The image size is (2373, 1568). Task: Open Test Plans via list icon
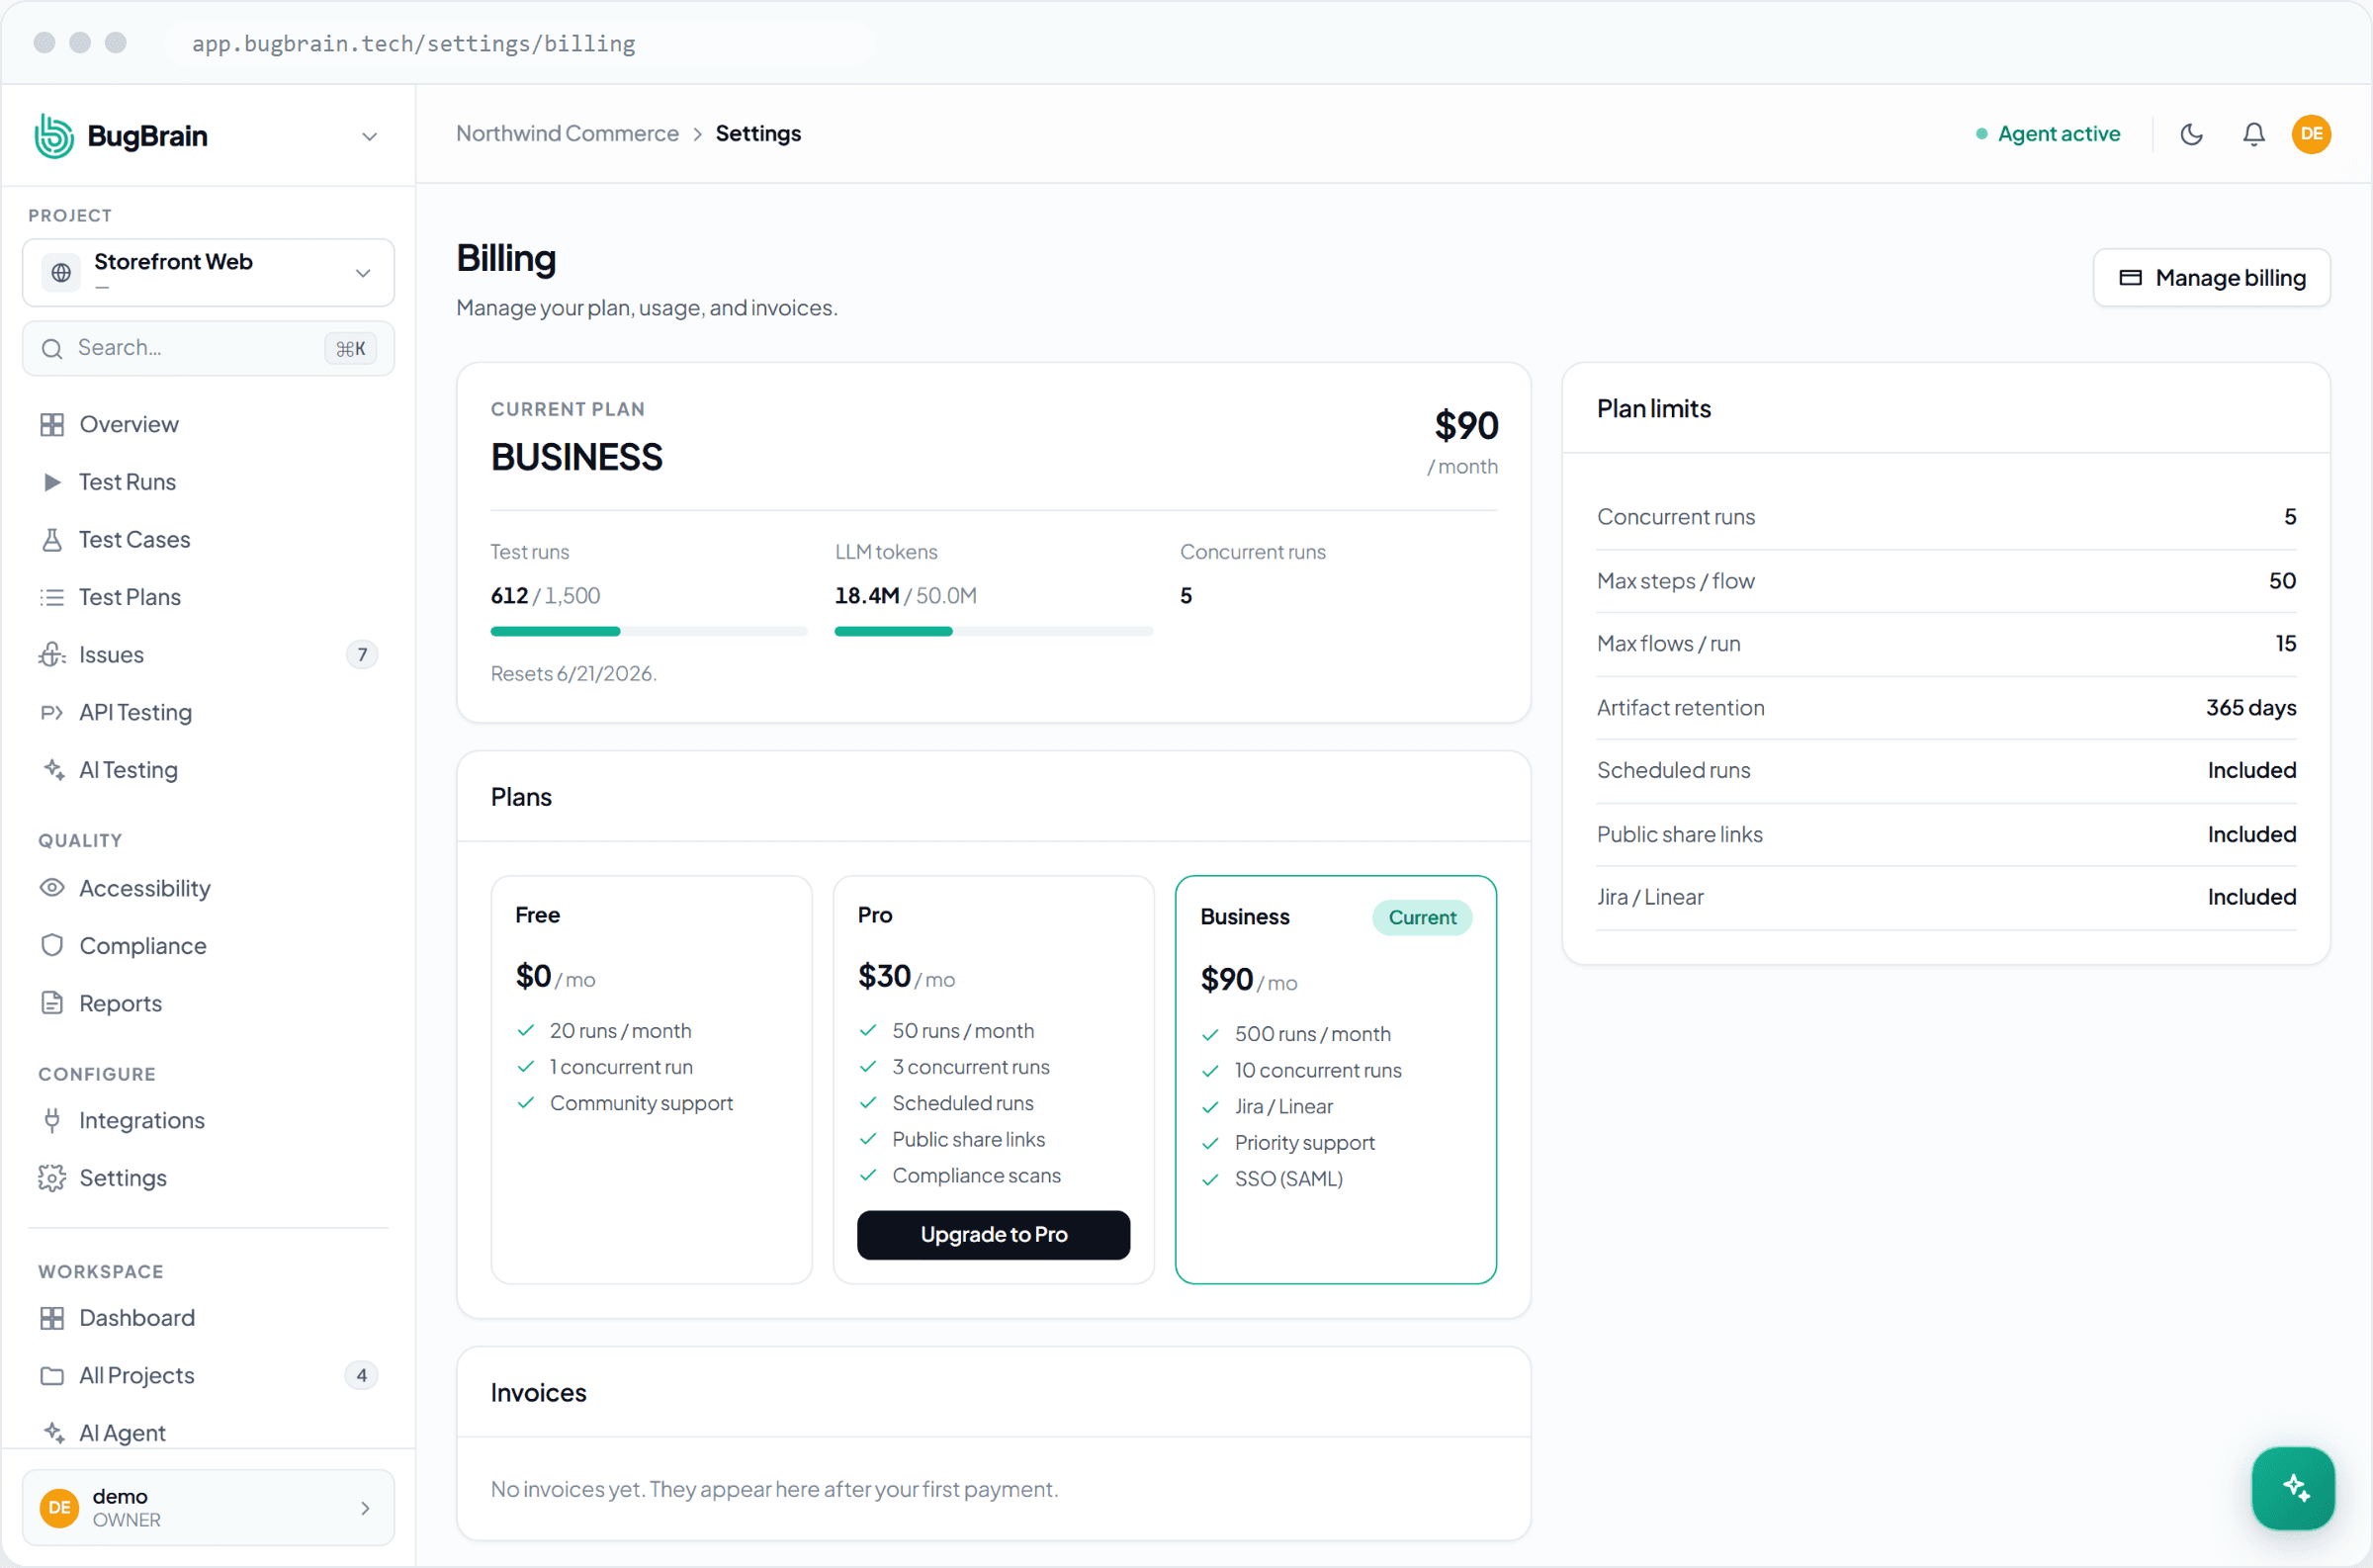(x=52, y=597)
